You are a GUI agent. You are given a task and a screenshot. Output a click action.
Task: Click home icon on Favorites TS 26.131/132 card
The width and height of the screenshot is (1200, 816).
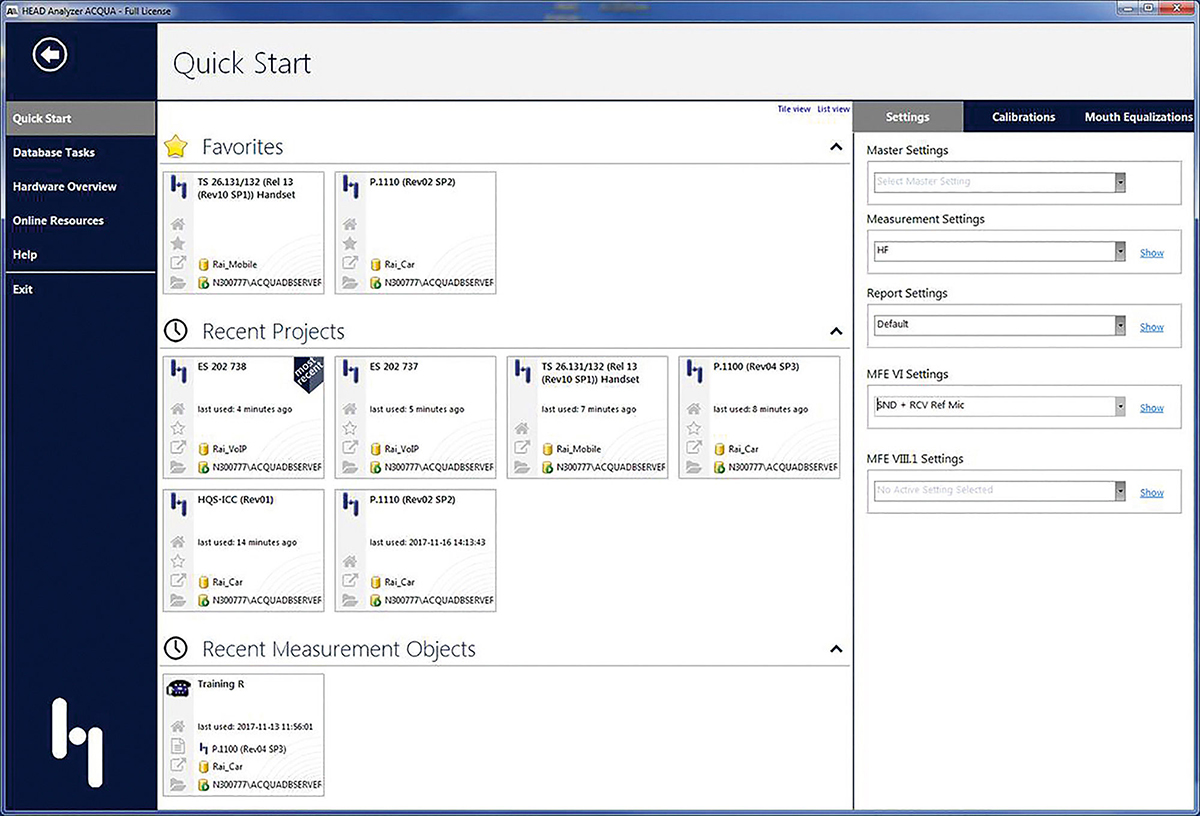178,225
